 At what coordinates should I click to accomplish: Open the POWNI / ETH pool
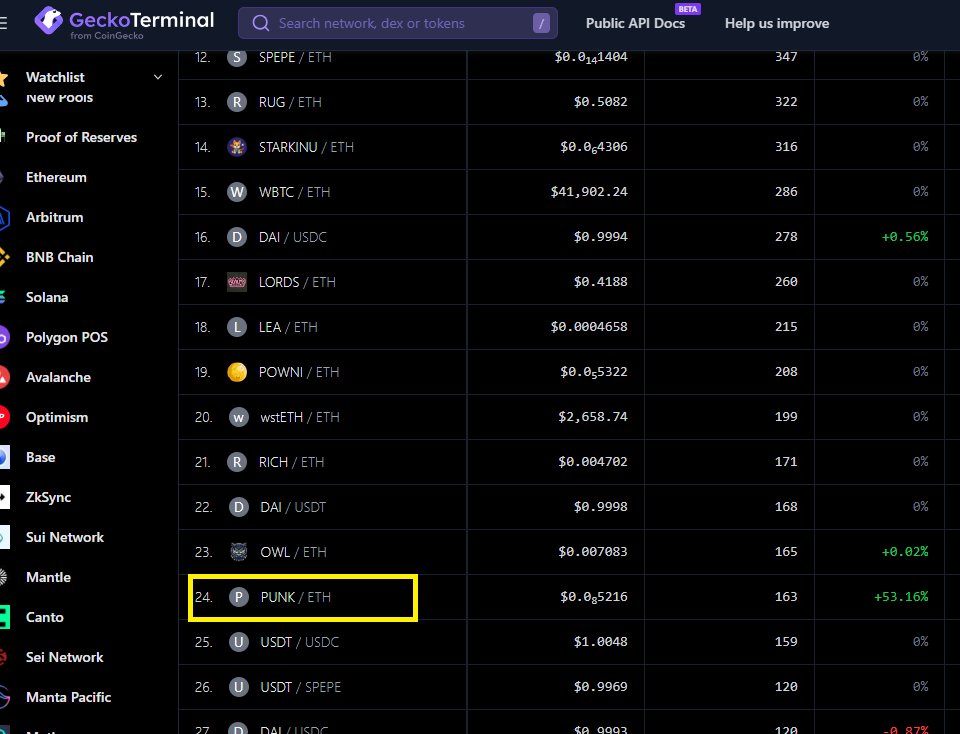click(299, 372)
